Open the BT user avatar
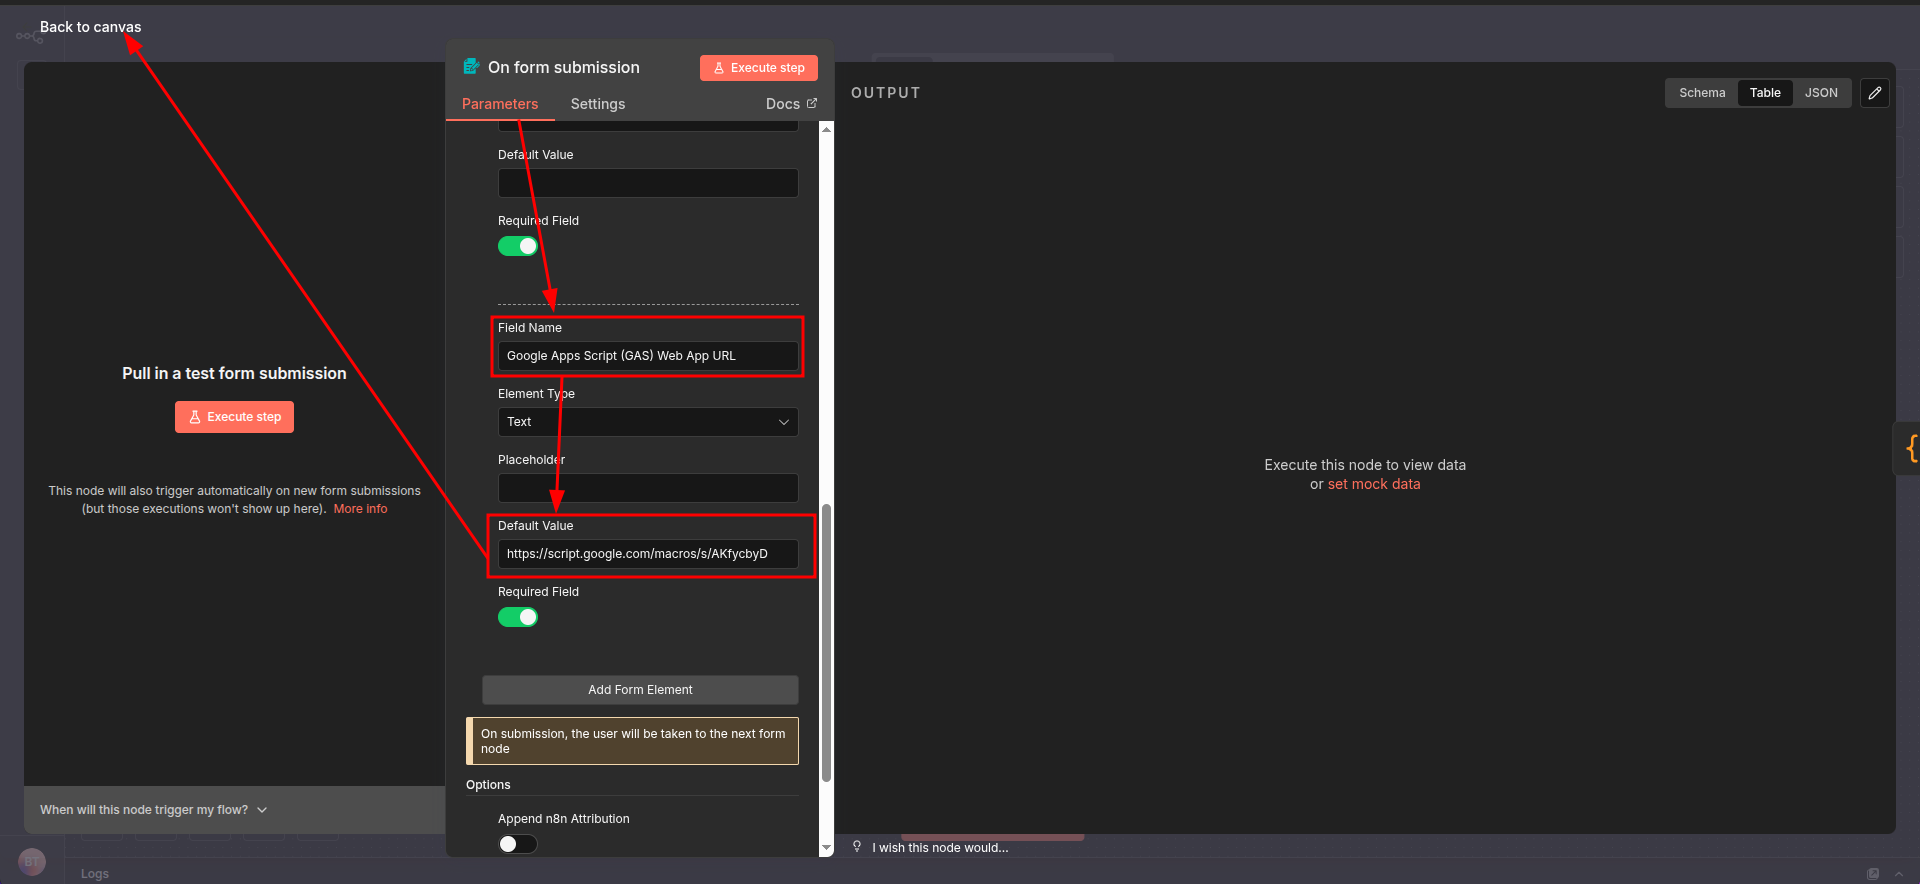 (x=32, y=861)
